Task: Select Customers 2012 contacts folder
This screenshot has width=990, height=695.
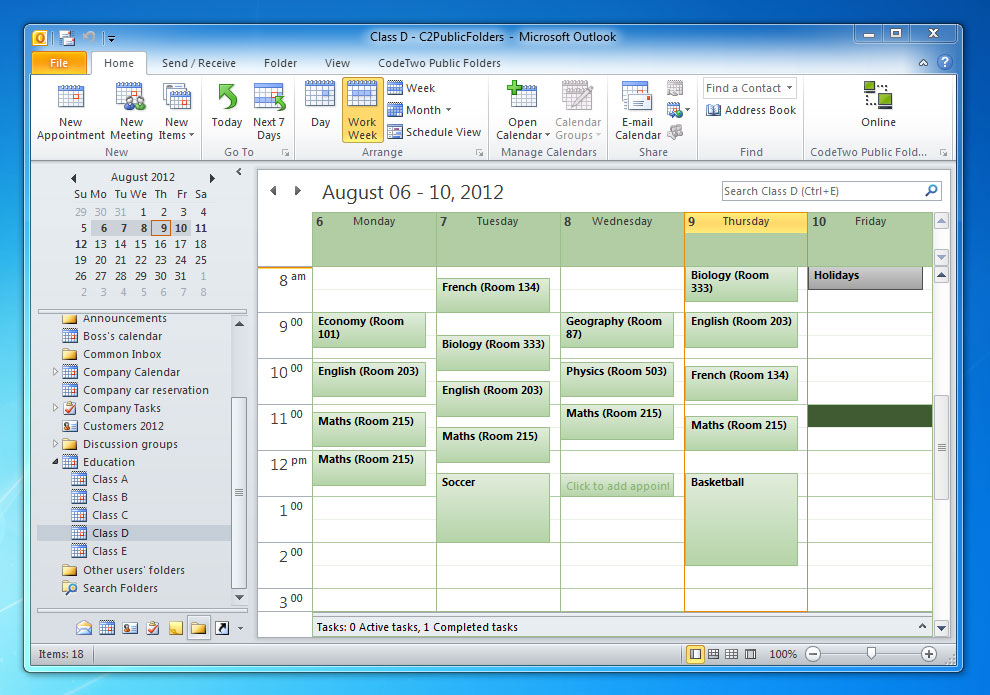Action: pyautogui.click(x=123, y=426)
